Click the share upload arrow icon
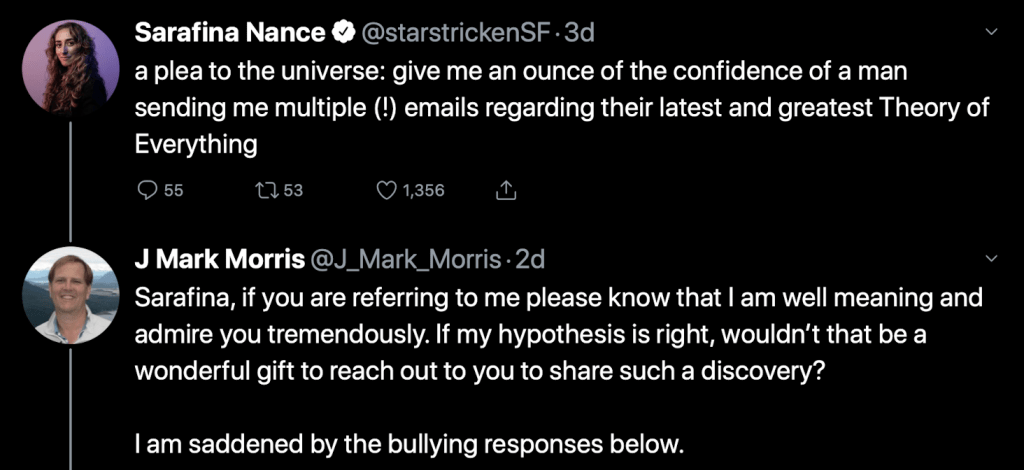The image size is (1024, 470). [506, 189]
